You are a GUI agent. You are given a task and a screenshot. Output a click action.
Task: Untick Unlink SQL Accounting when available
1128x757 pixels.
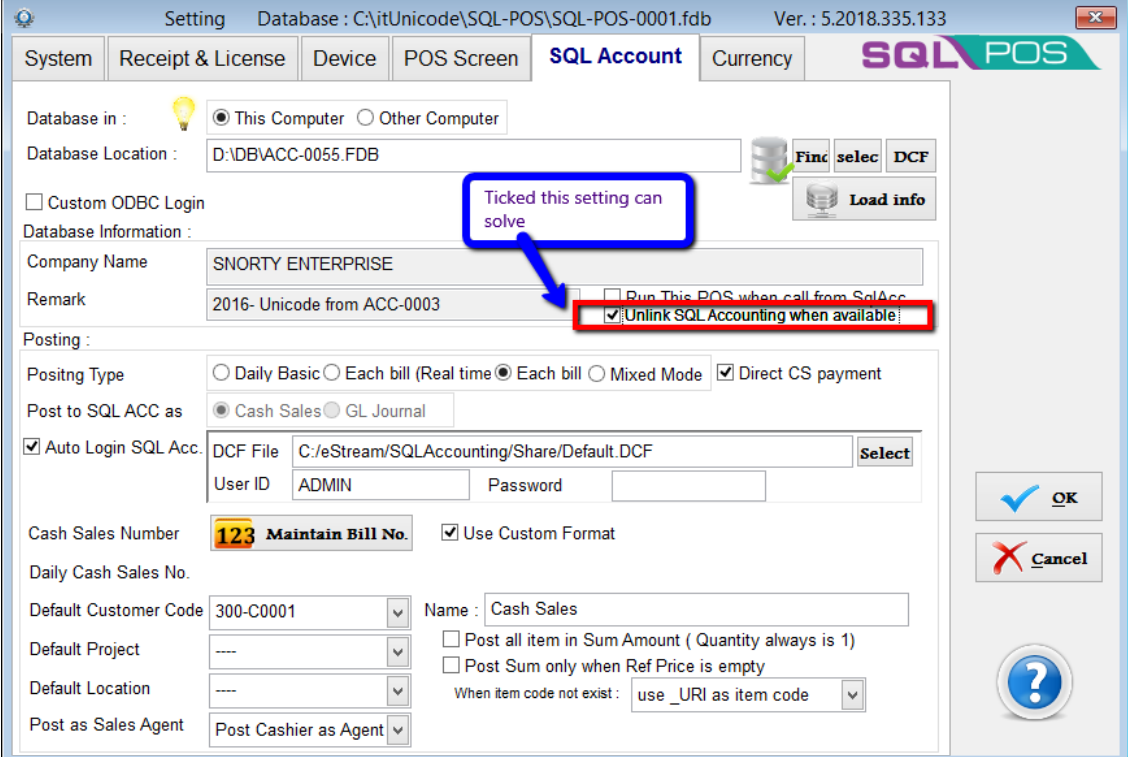613,316
